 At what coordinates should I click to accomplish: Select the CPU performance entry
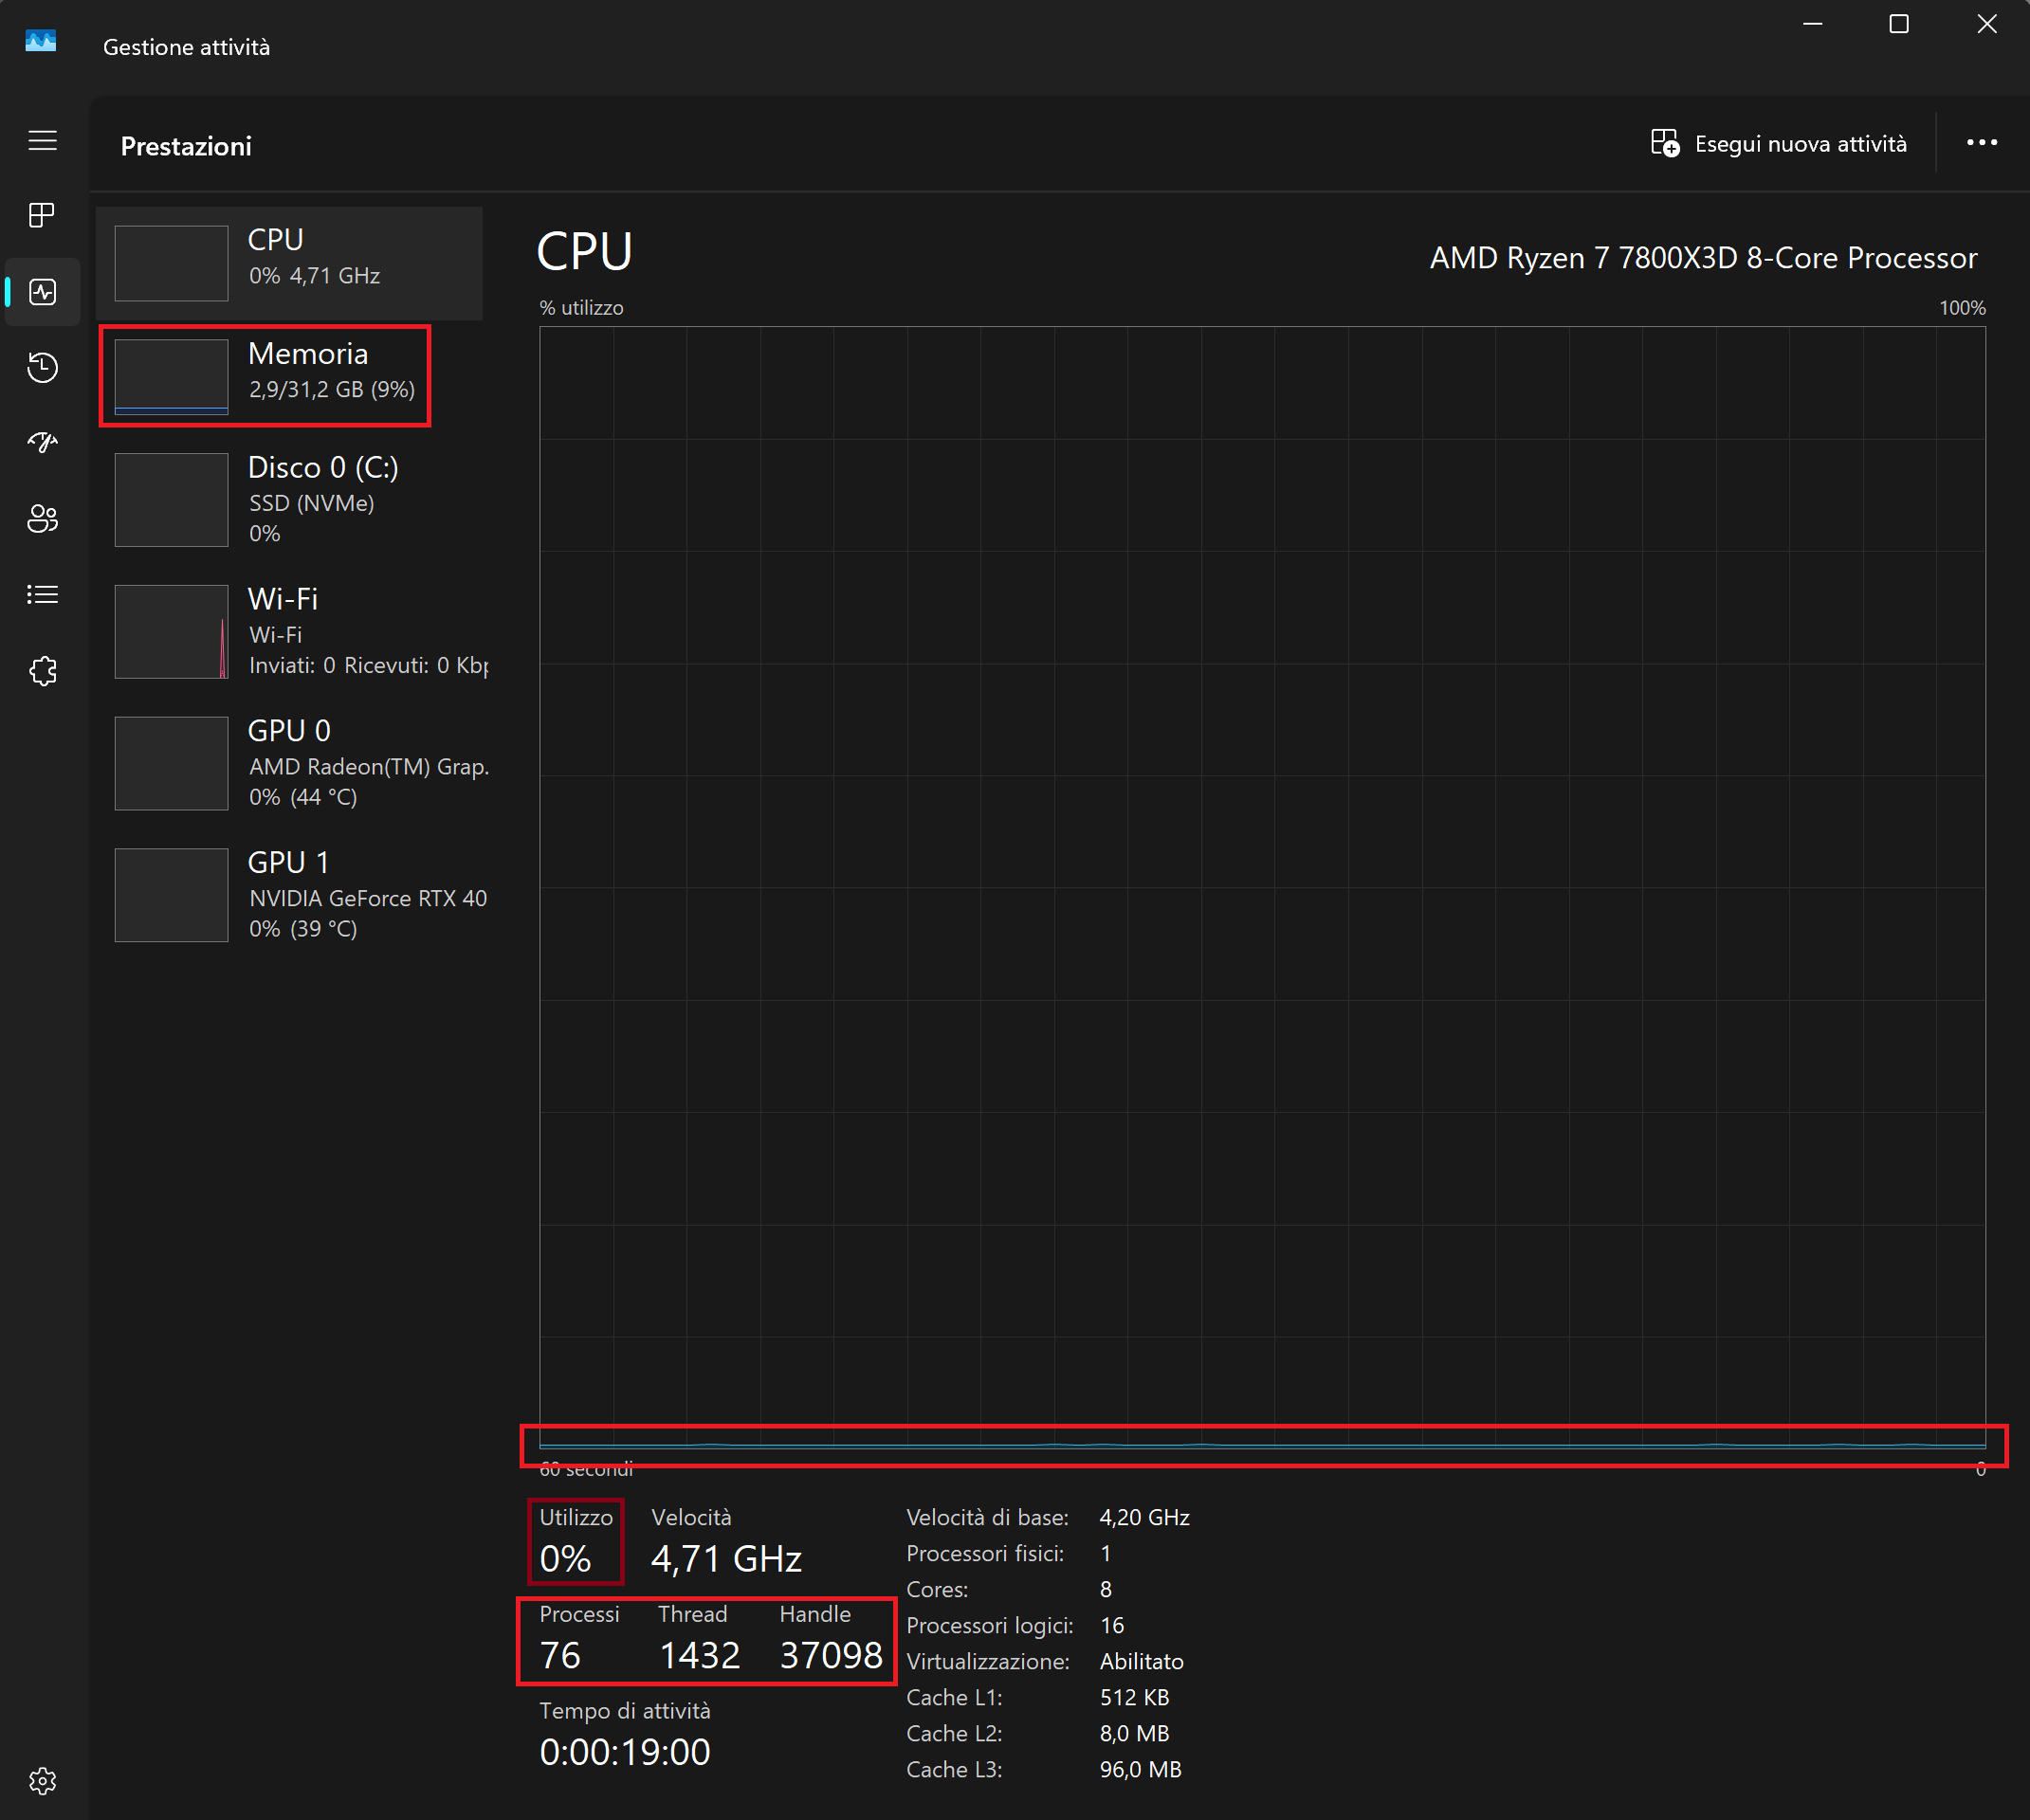click(x=289, y=263)
